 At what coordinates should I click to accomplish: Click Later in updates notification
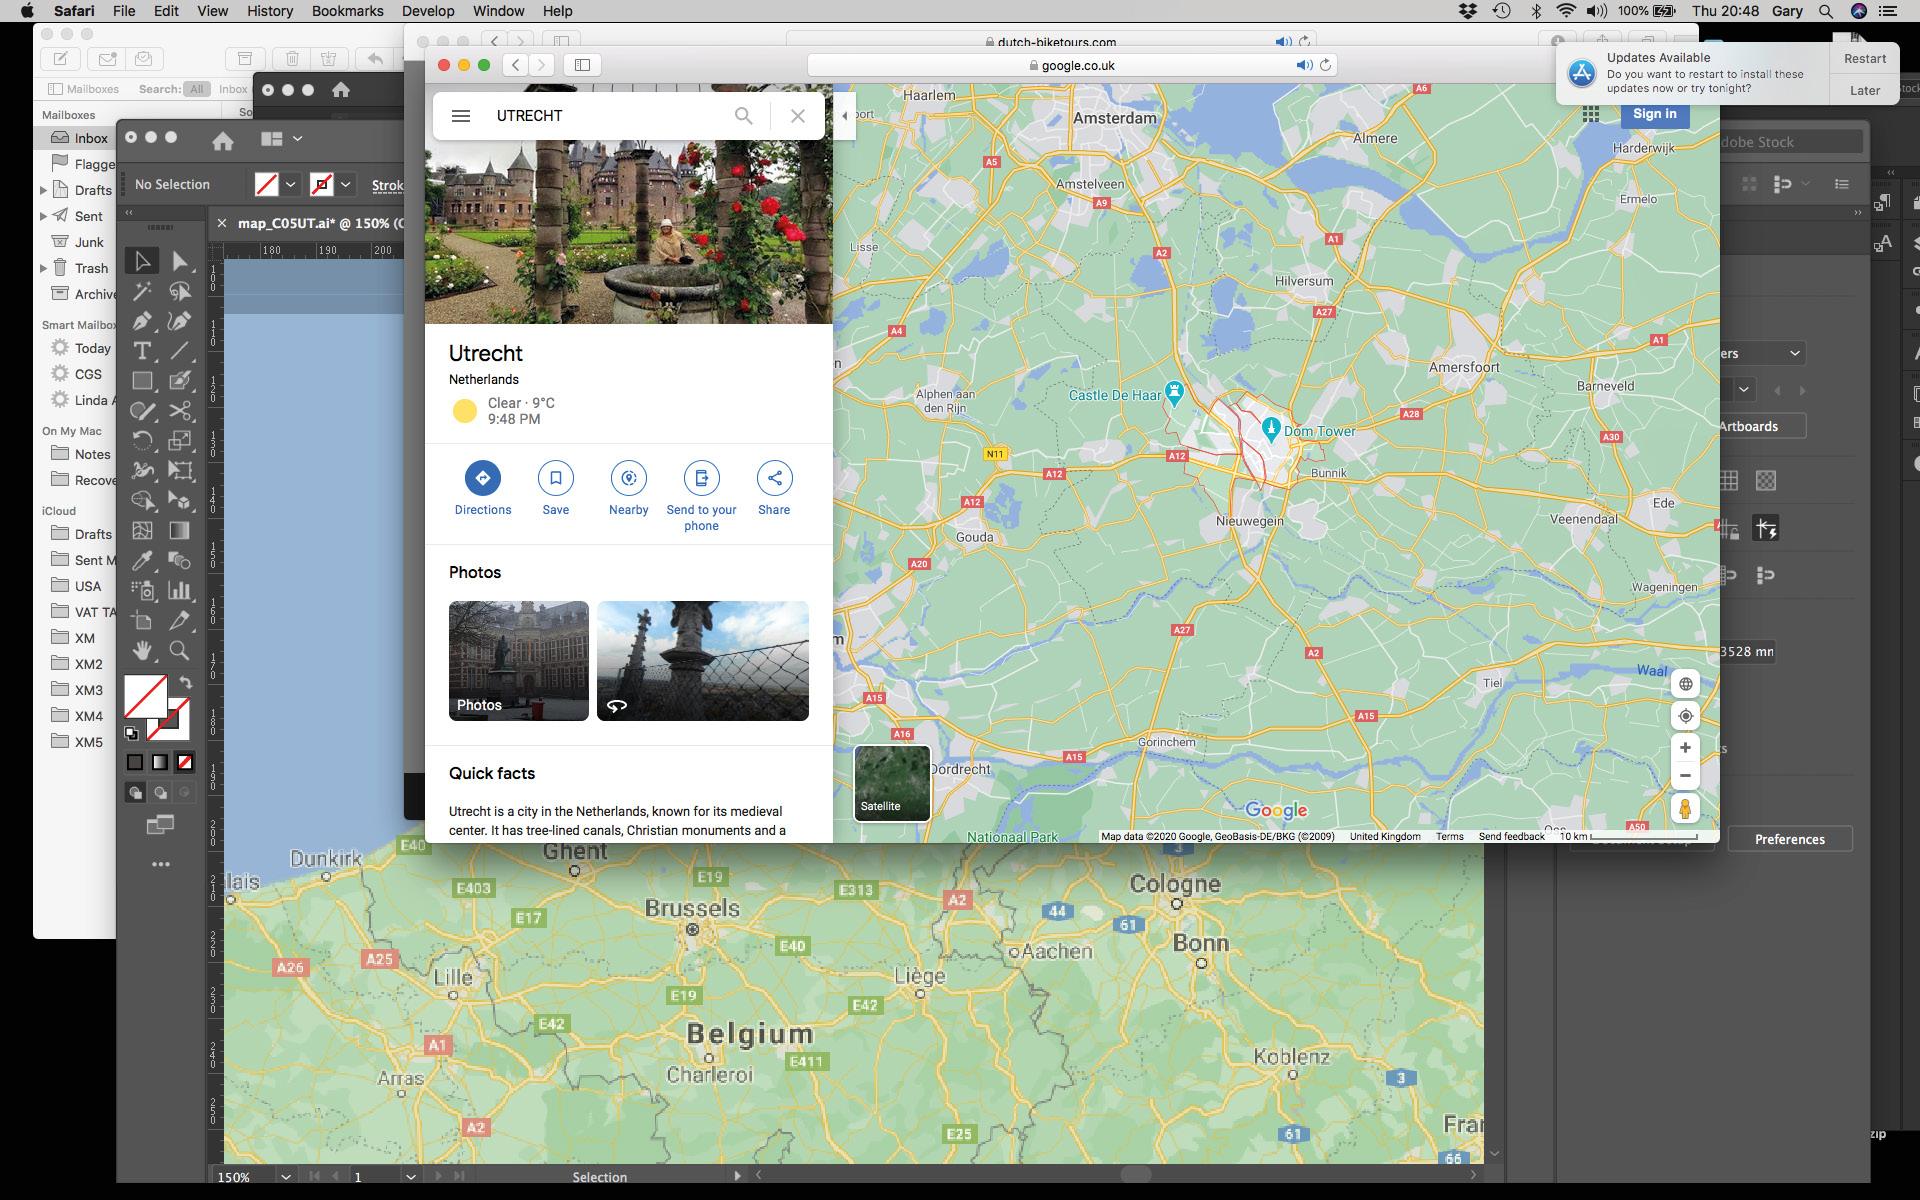[x=1865, y=90]
